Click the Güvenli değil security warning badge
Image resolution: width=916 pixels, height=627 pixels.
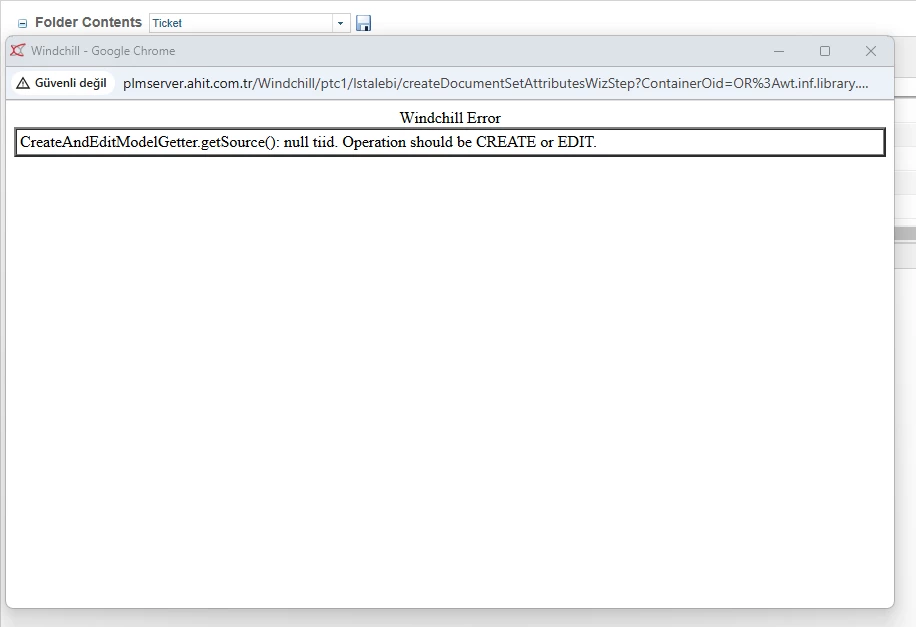click(x=62, y=83)
